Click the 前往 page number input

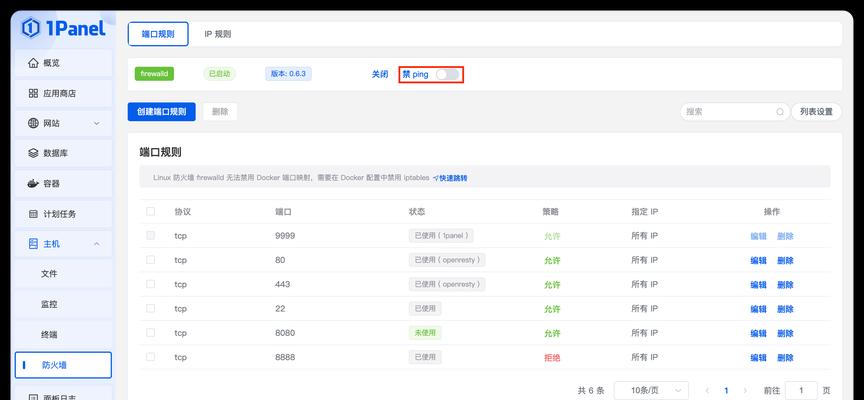coord(801,390)
